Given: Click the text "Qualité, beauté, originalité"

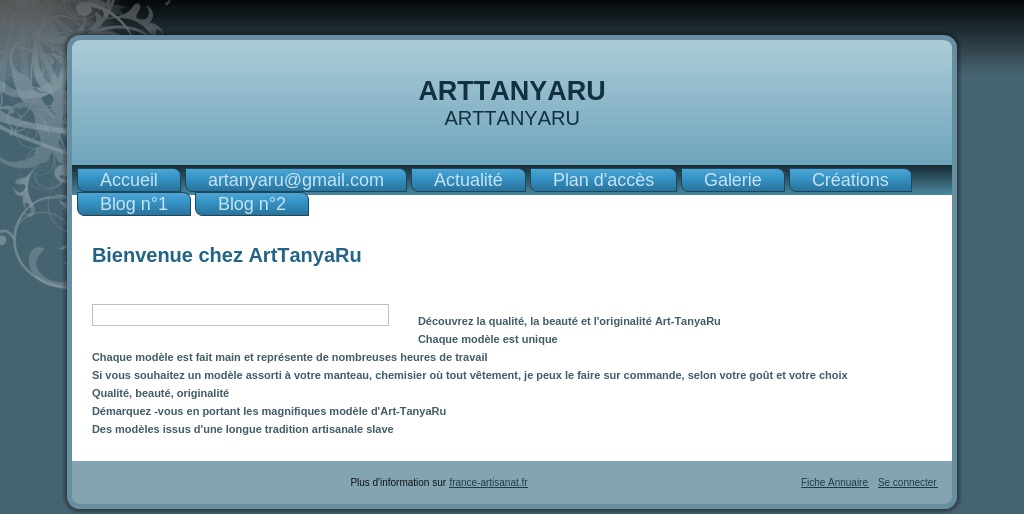Looking at the screenshot, I should click(x=161, y=393).
